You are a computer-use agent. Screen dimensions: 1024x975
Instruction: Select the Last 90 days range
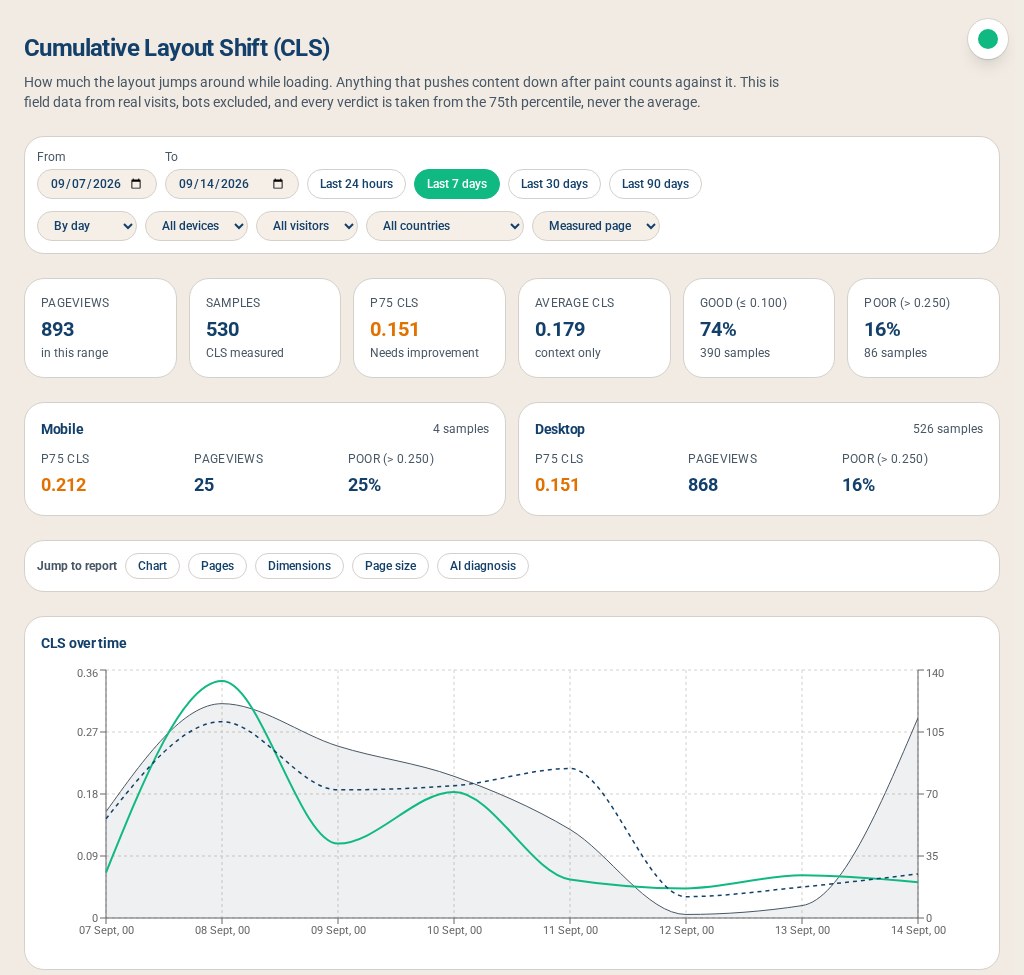655,184
